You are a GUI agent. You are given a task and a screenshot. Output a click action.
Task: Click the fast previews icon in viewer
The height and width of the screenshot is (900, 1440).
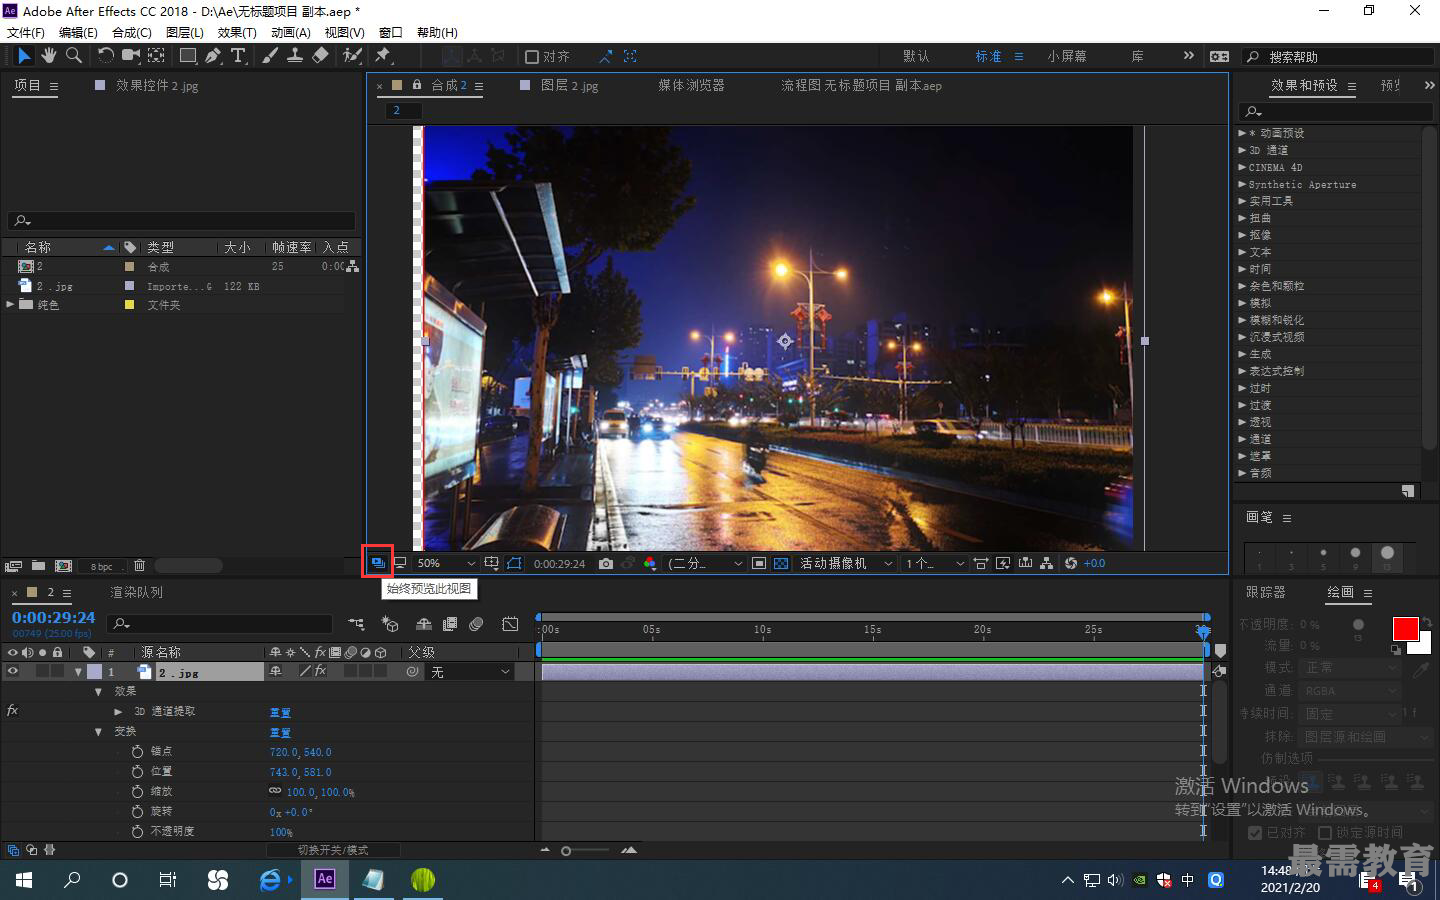[x=1003, y=563]
